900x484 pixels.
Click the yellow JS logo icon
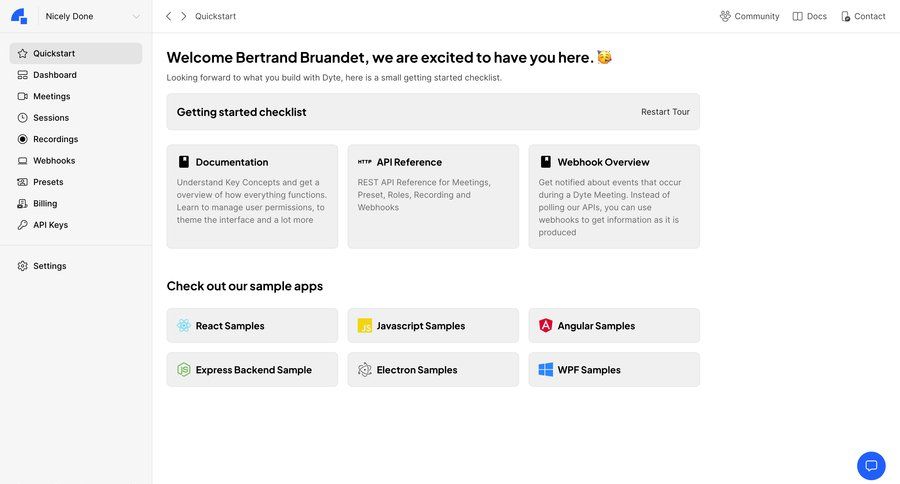pyautogui.click(x=364, y=326)
